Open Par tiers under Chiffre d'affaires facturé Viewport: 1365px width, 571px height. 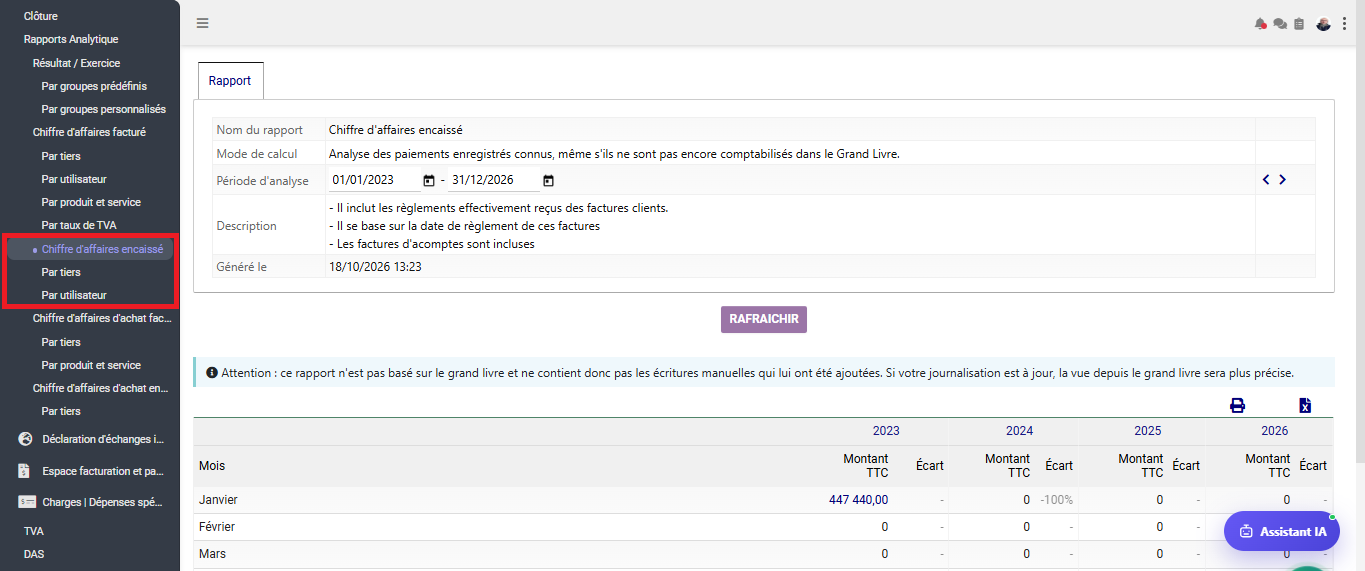click(x=61, y=156)
